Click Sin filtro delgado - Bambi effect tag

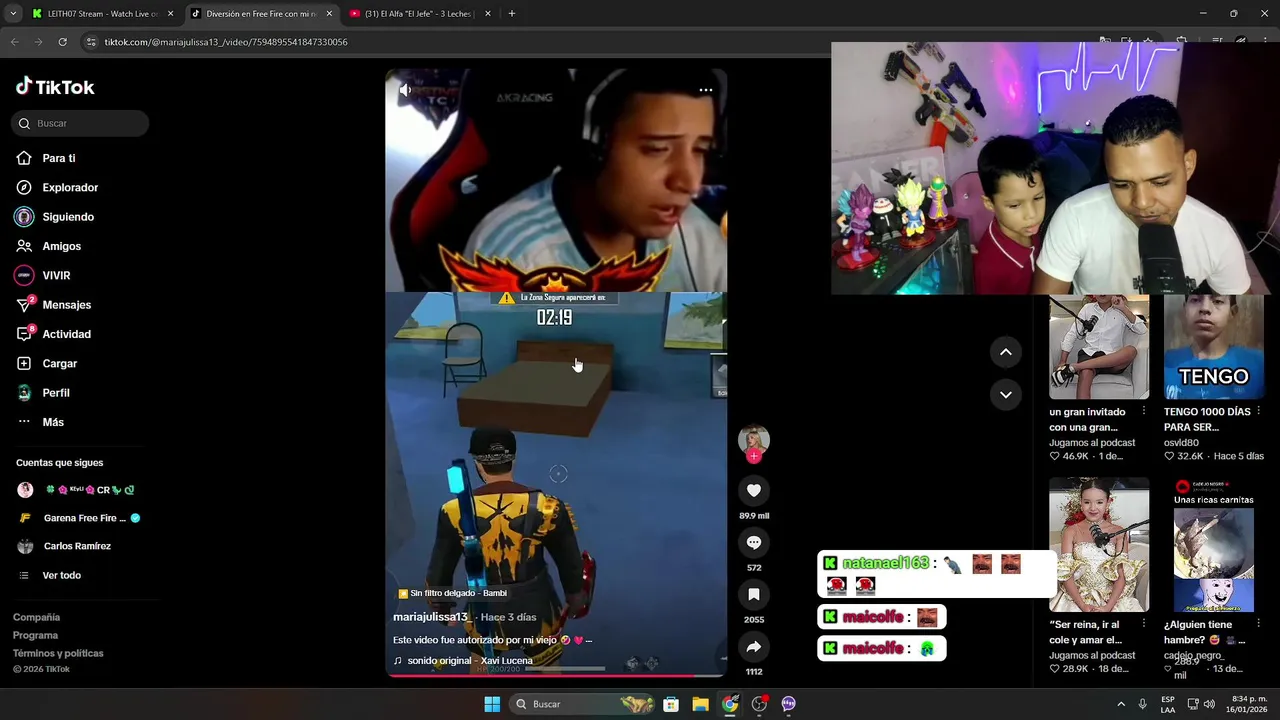[x=452, y=593]
